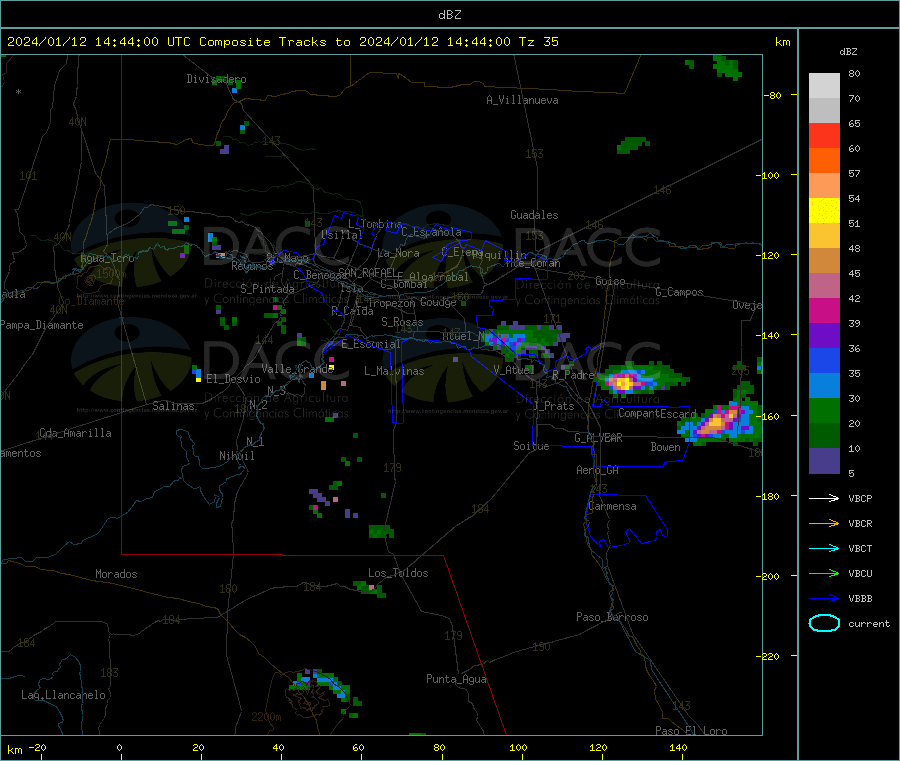Viewport: 900px width, 761px height.
Task: Select the 20 dBZ green color swatch
Action: [824, 410]
